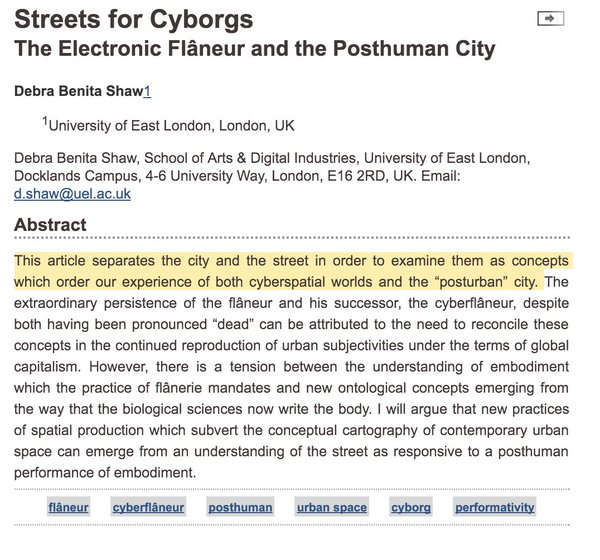Click the Abstract section heading
Viewport: 600px width, 560px height.
tap(50, 225)
